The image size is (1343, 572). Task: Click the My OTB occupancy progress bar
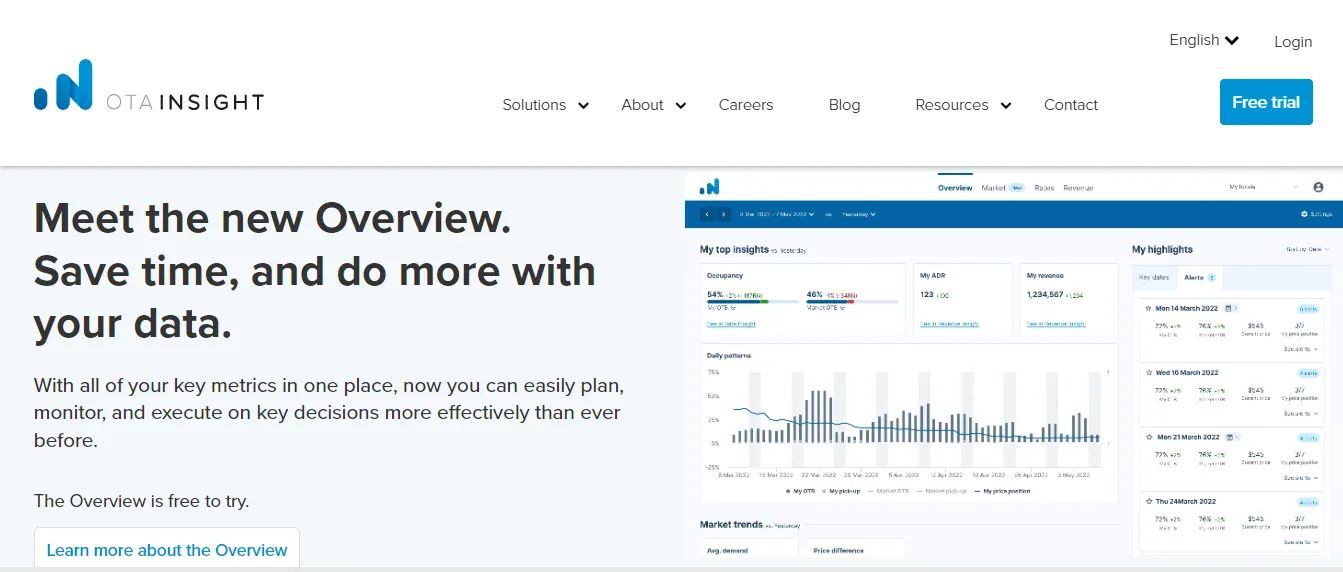(751, 301)
